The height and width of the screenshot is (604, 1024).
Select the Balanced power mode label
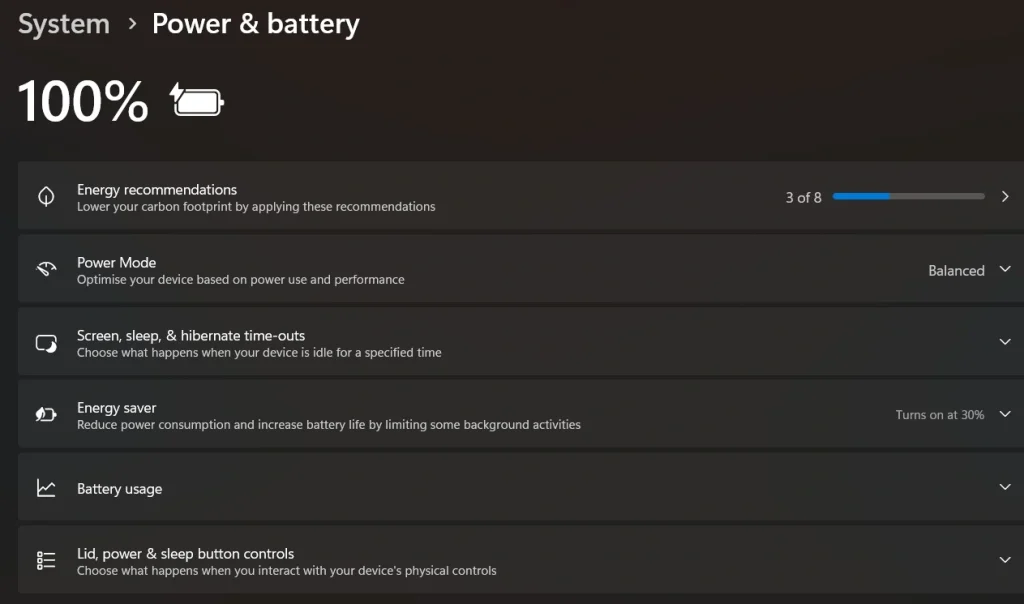pos(956,269)
